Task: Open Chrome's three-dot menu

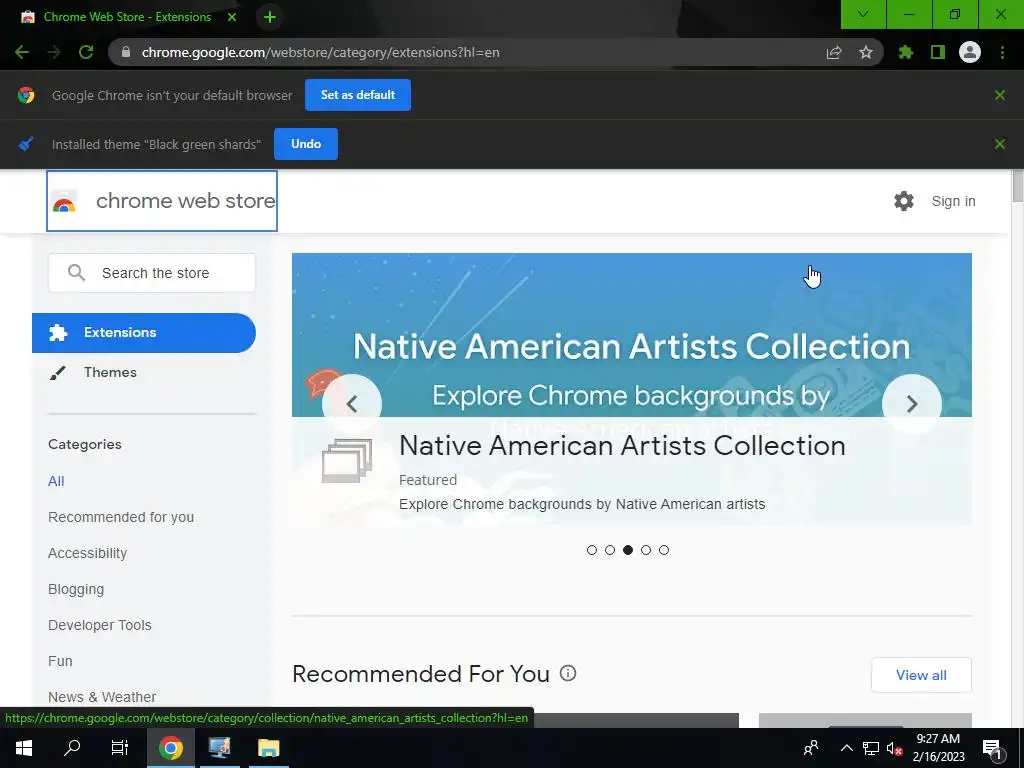Action: pos(1002,52)
